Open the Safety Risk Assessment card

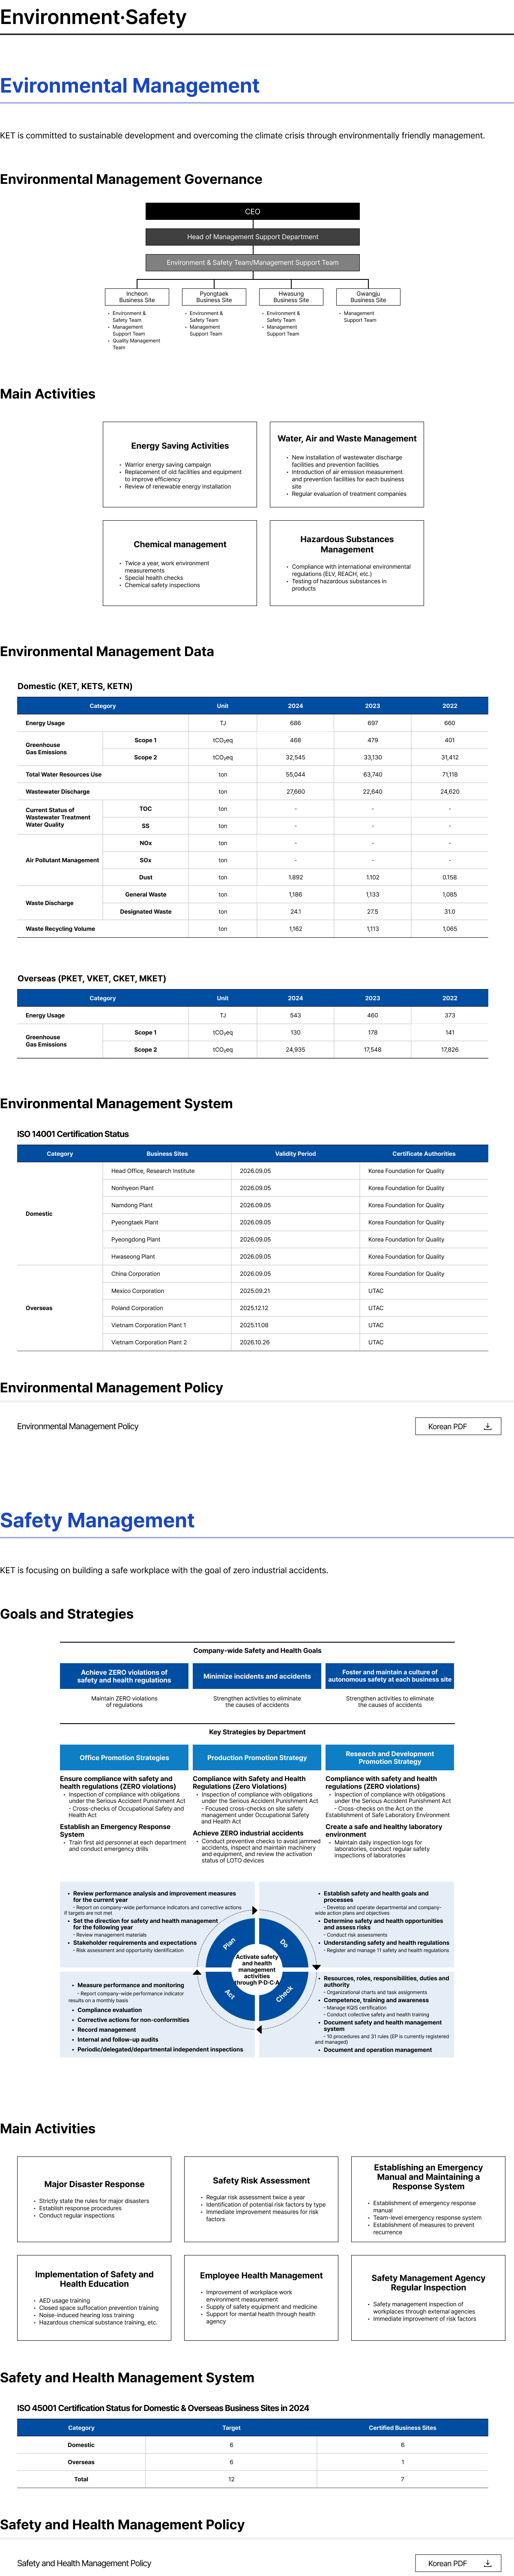click(x=261, y=2199)
